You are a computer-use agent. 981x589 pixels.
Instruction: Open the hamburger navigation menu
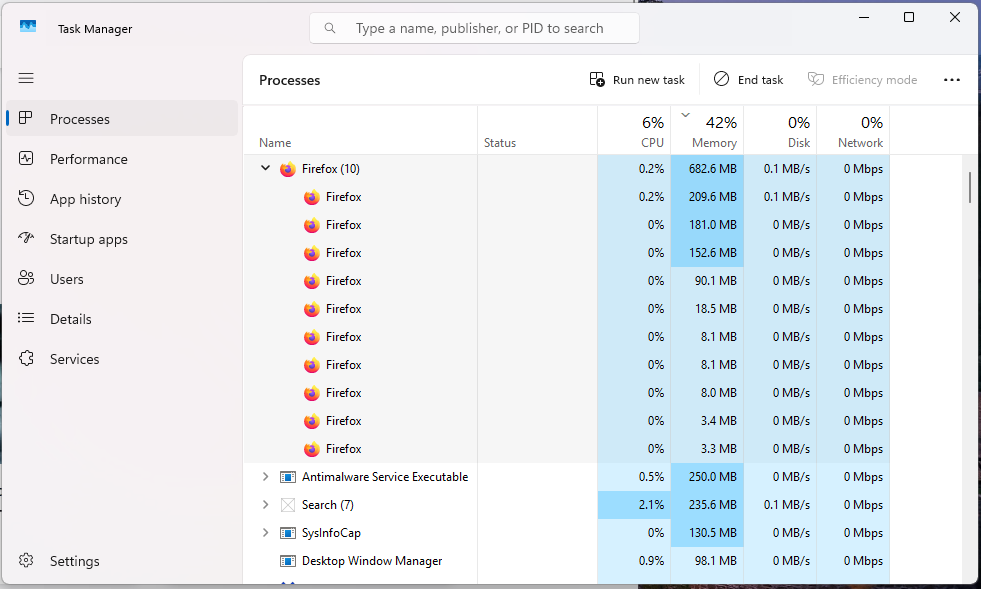pyautogui.click(x=26, y=78)
